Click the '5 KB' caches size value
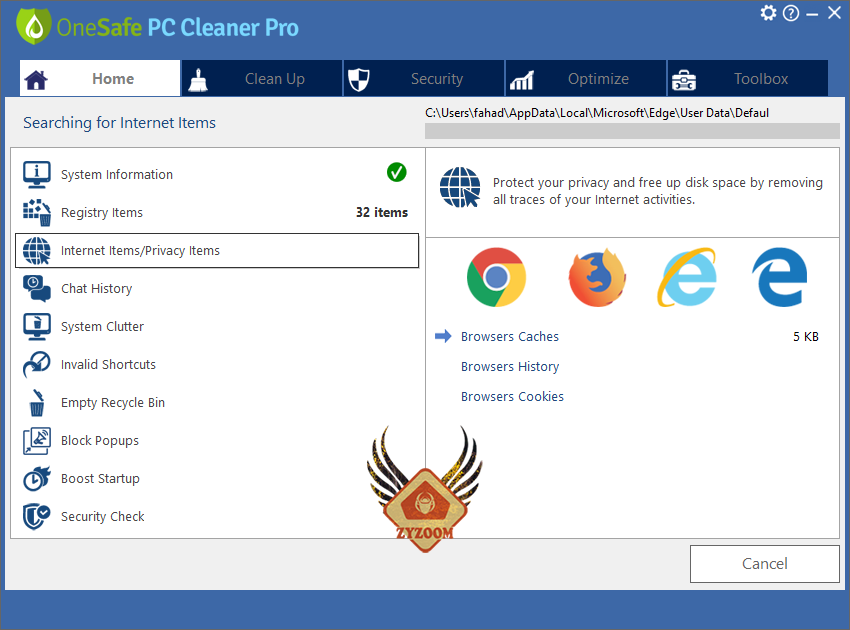This screenshot has height=630, width=850. pyautogui.click(x=806, y=337)
